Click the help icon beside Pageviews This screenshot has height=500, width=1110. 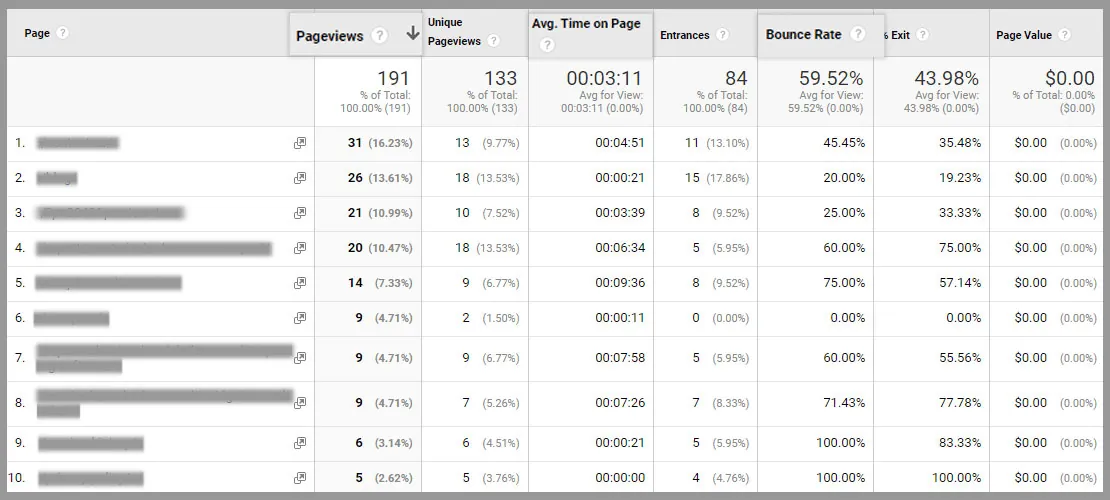pos(379,35)
